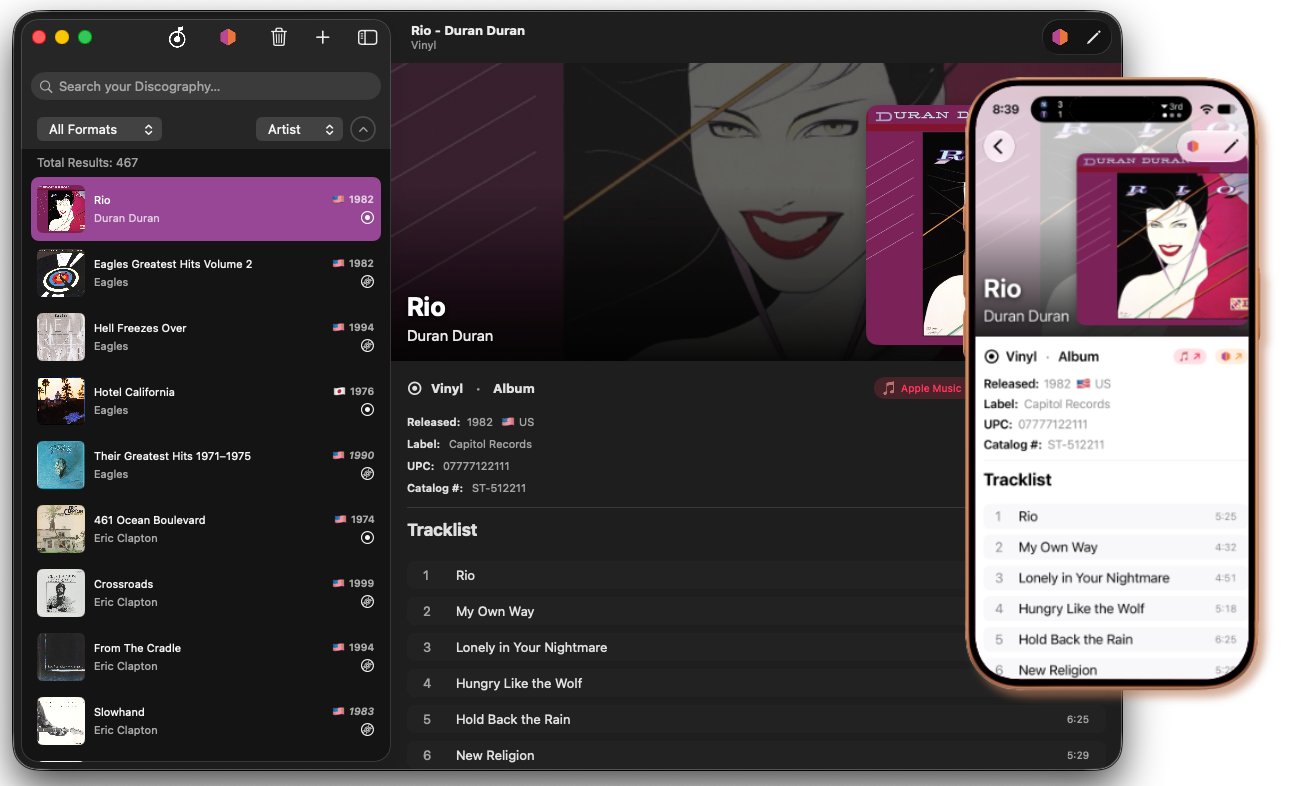
Task: Click the vinyl icon on Hotel California row
Action: [367, 409]
